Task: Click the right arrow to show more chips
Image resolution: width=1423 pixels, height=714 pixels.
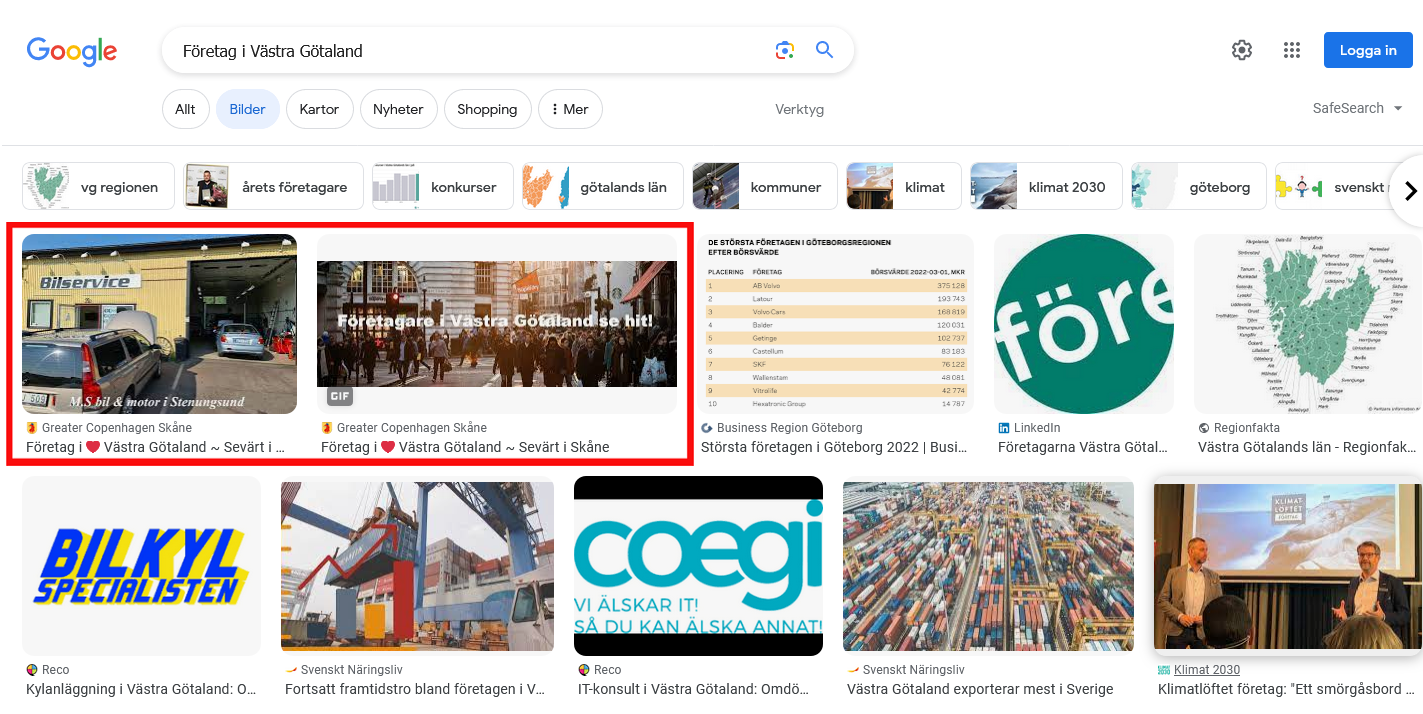Action: tap(1410, 190)
